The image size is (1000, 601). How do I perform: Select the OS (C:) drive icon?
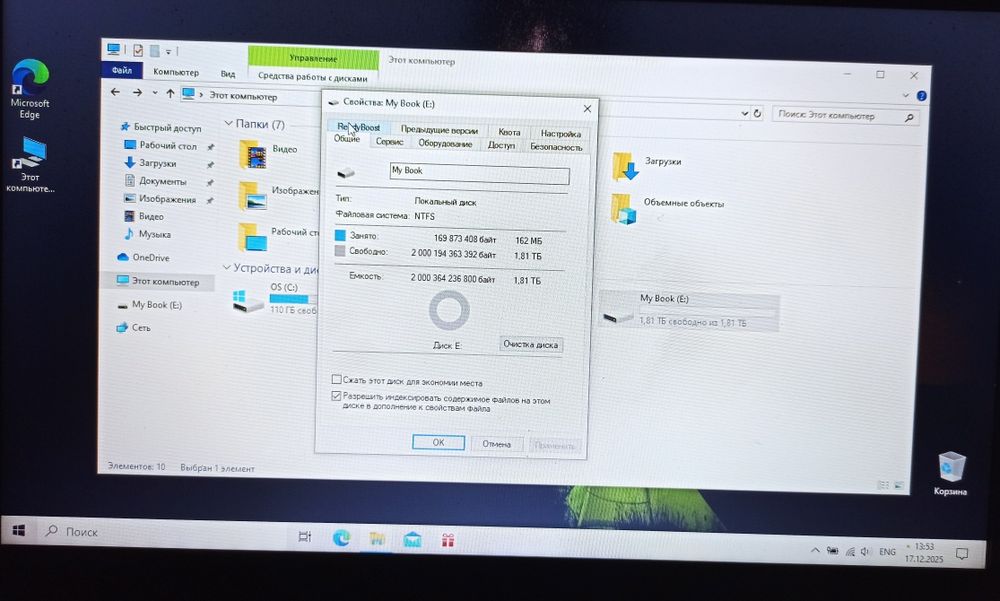(x=248, y=300)
